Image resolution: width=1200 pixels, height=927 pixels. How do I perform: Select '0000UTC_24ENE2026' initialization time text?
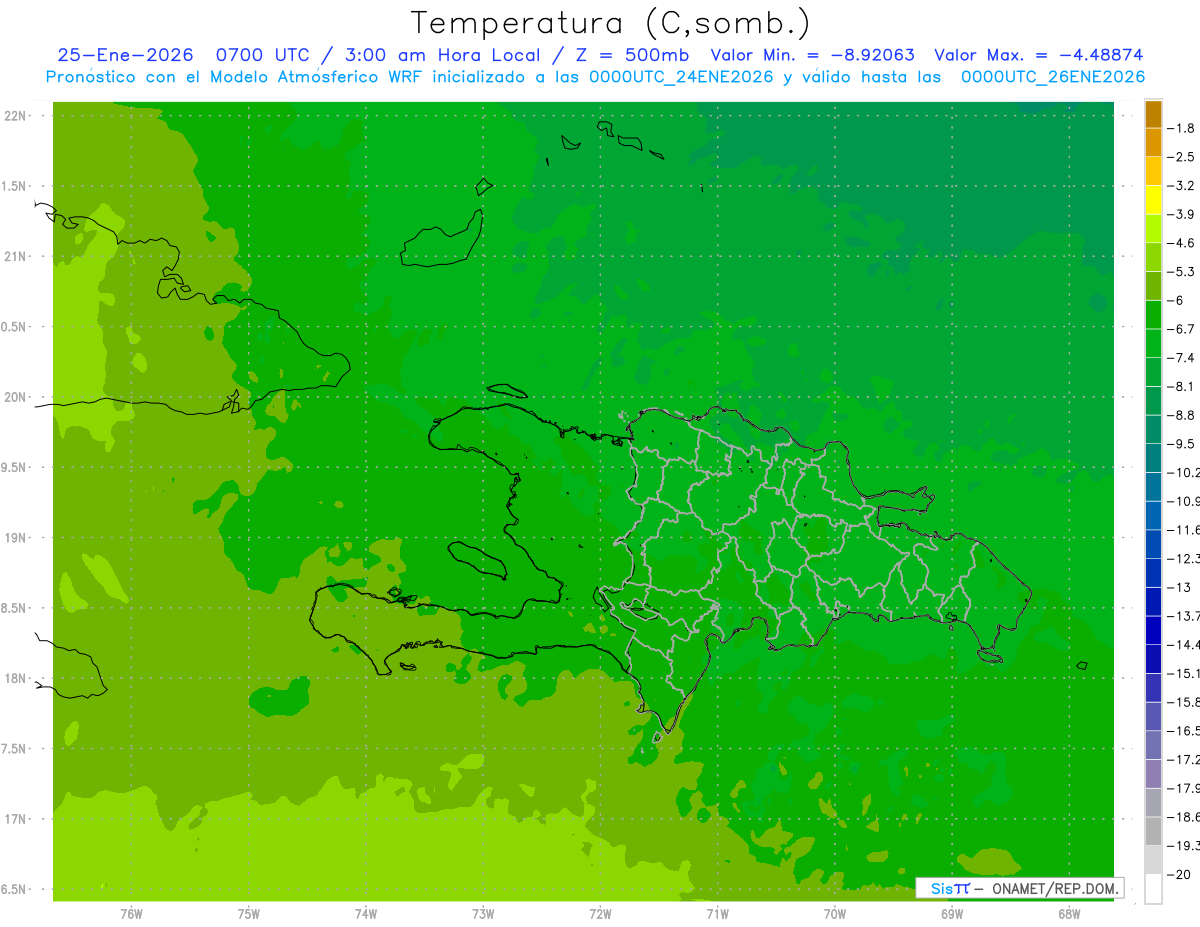[x=682, y=77]
